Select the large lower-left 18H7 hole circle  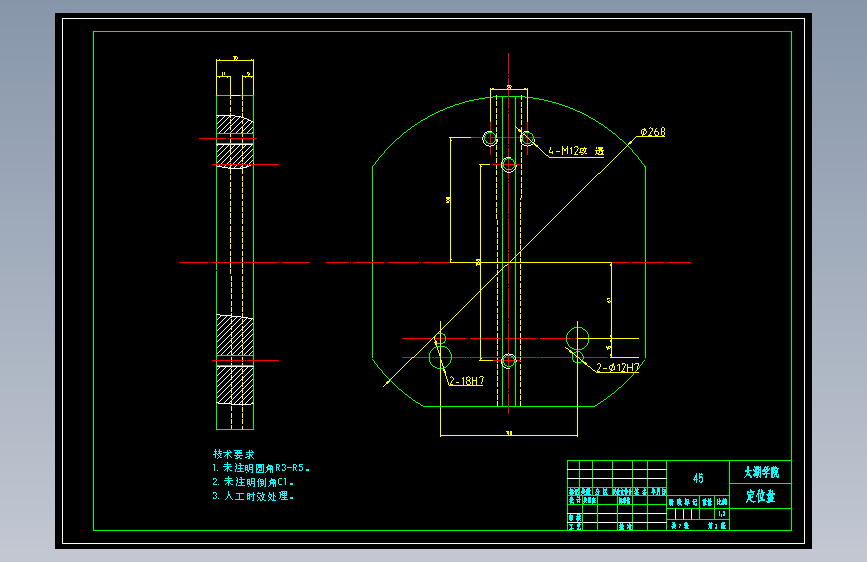point(440,357)
